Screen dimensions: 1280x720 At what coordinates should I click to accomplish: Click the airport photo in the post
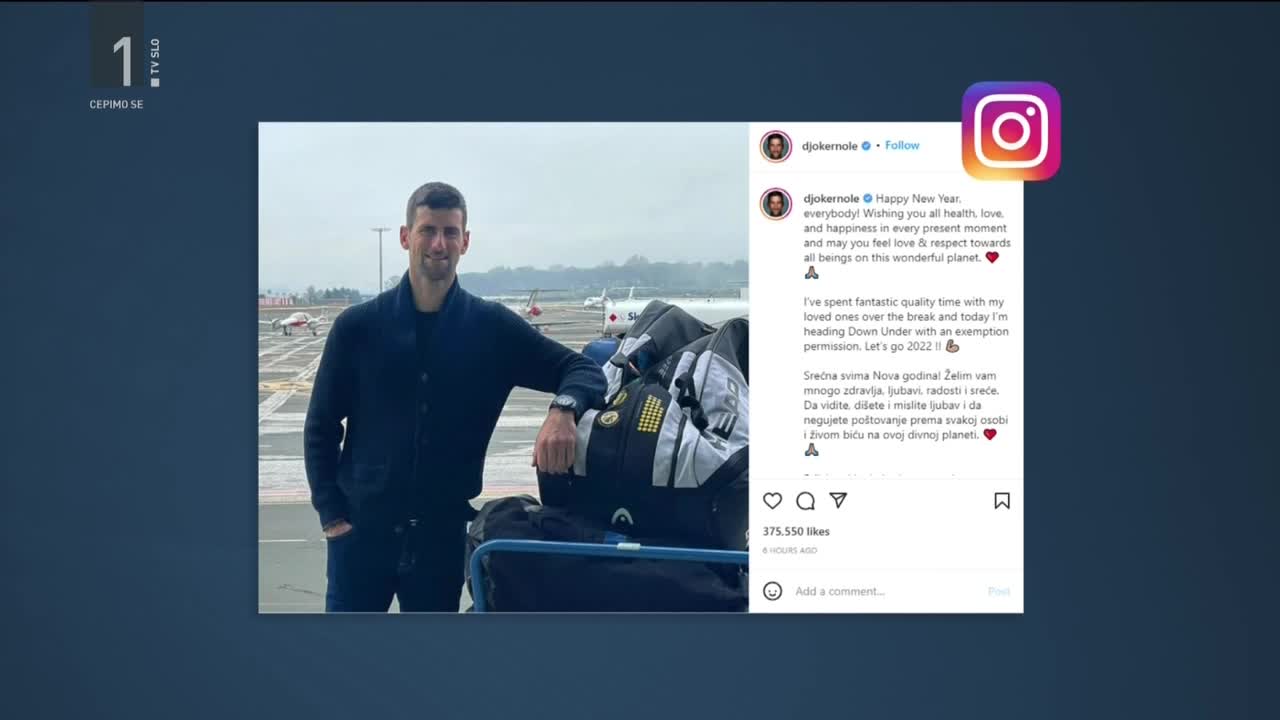(503, 367)
